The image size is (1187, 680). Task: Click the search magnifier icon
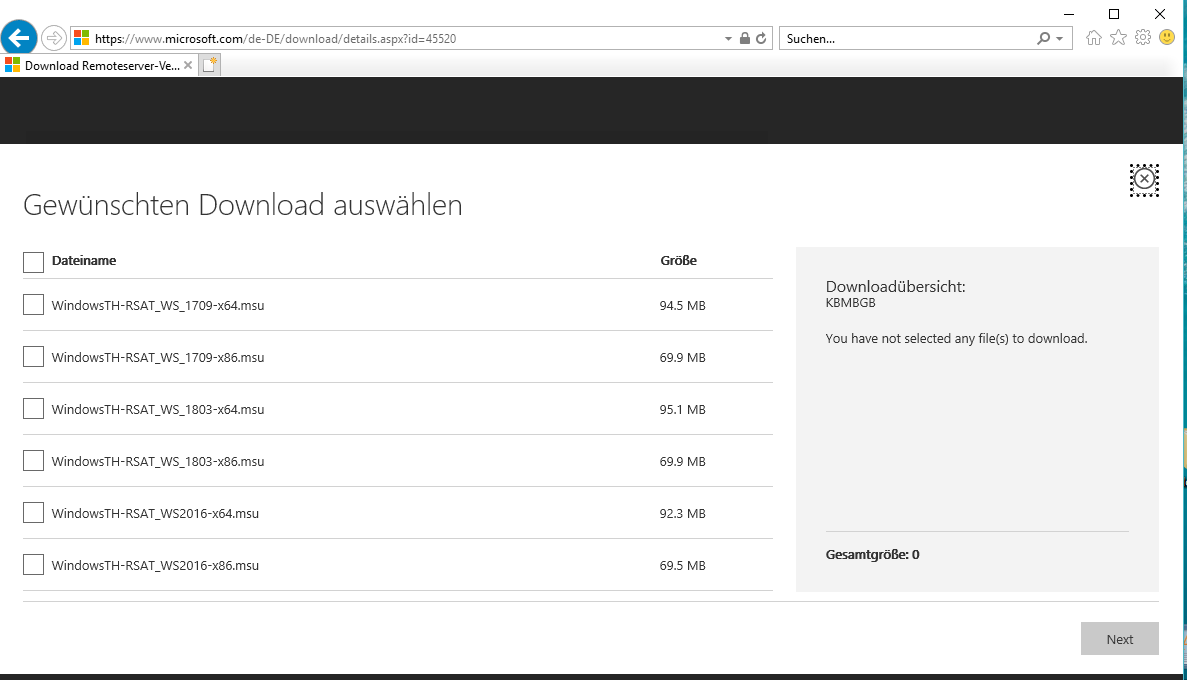pyautogui.click(x=1044, y=39)
